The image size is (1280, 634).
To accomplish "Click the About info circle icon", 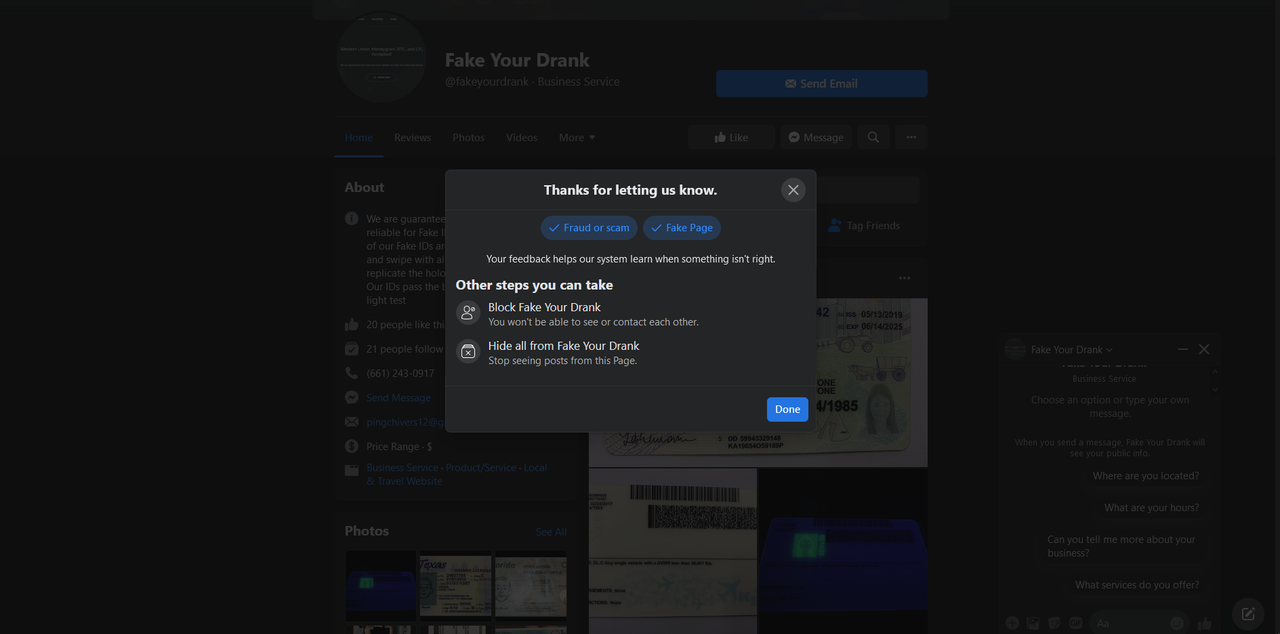I will (x=352, y=219).
